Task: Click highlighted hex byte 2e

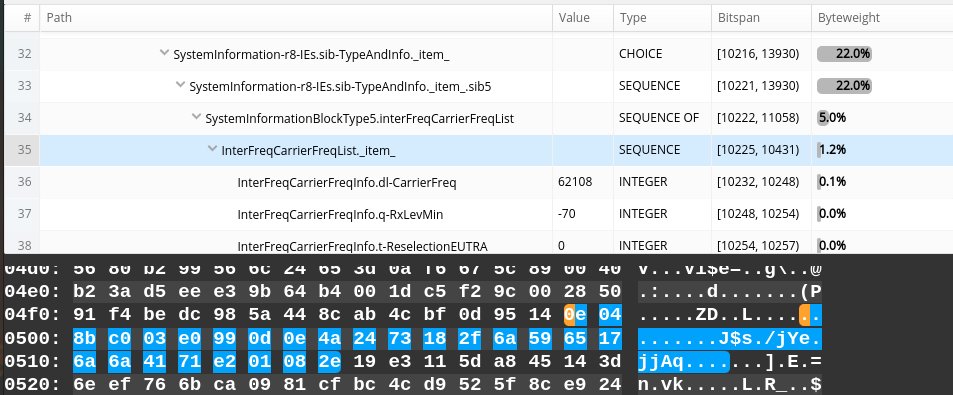Action: (330, 362)
